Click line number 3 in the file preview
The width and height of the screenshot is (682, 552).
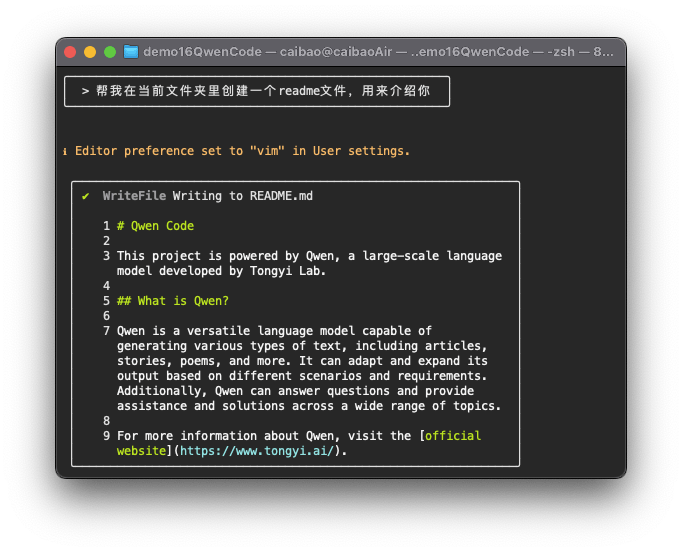point(106,256)
